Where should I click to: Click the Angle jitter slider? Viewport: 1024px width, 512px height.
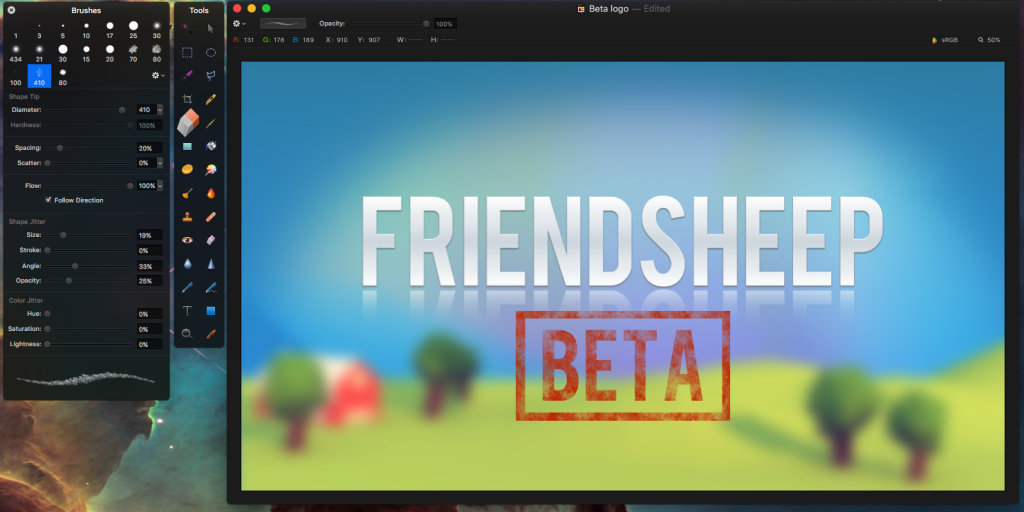89,266
